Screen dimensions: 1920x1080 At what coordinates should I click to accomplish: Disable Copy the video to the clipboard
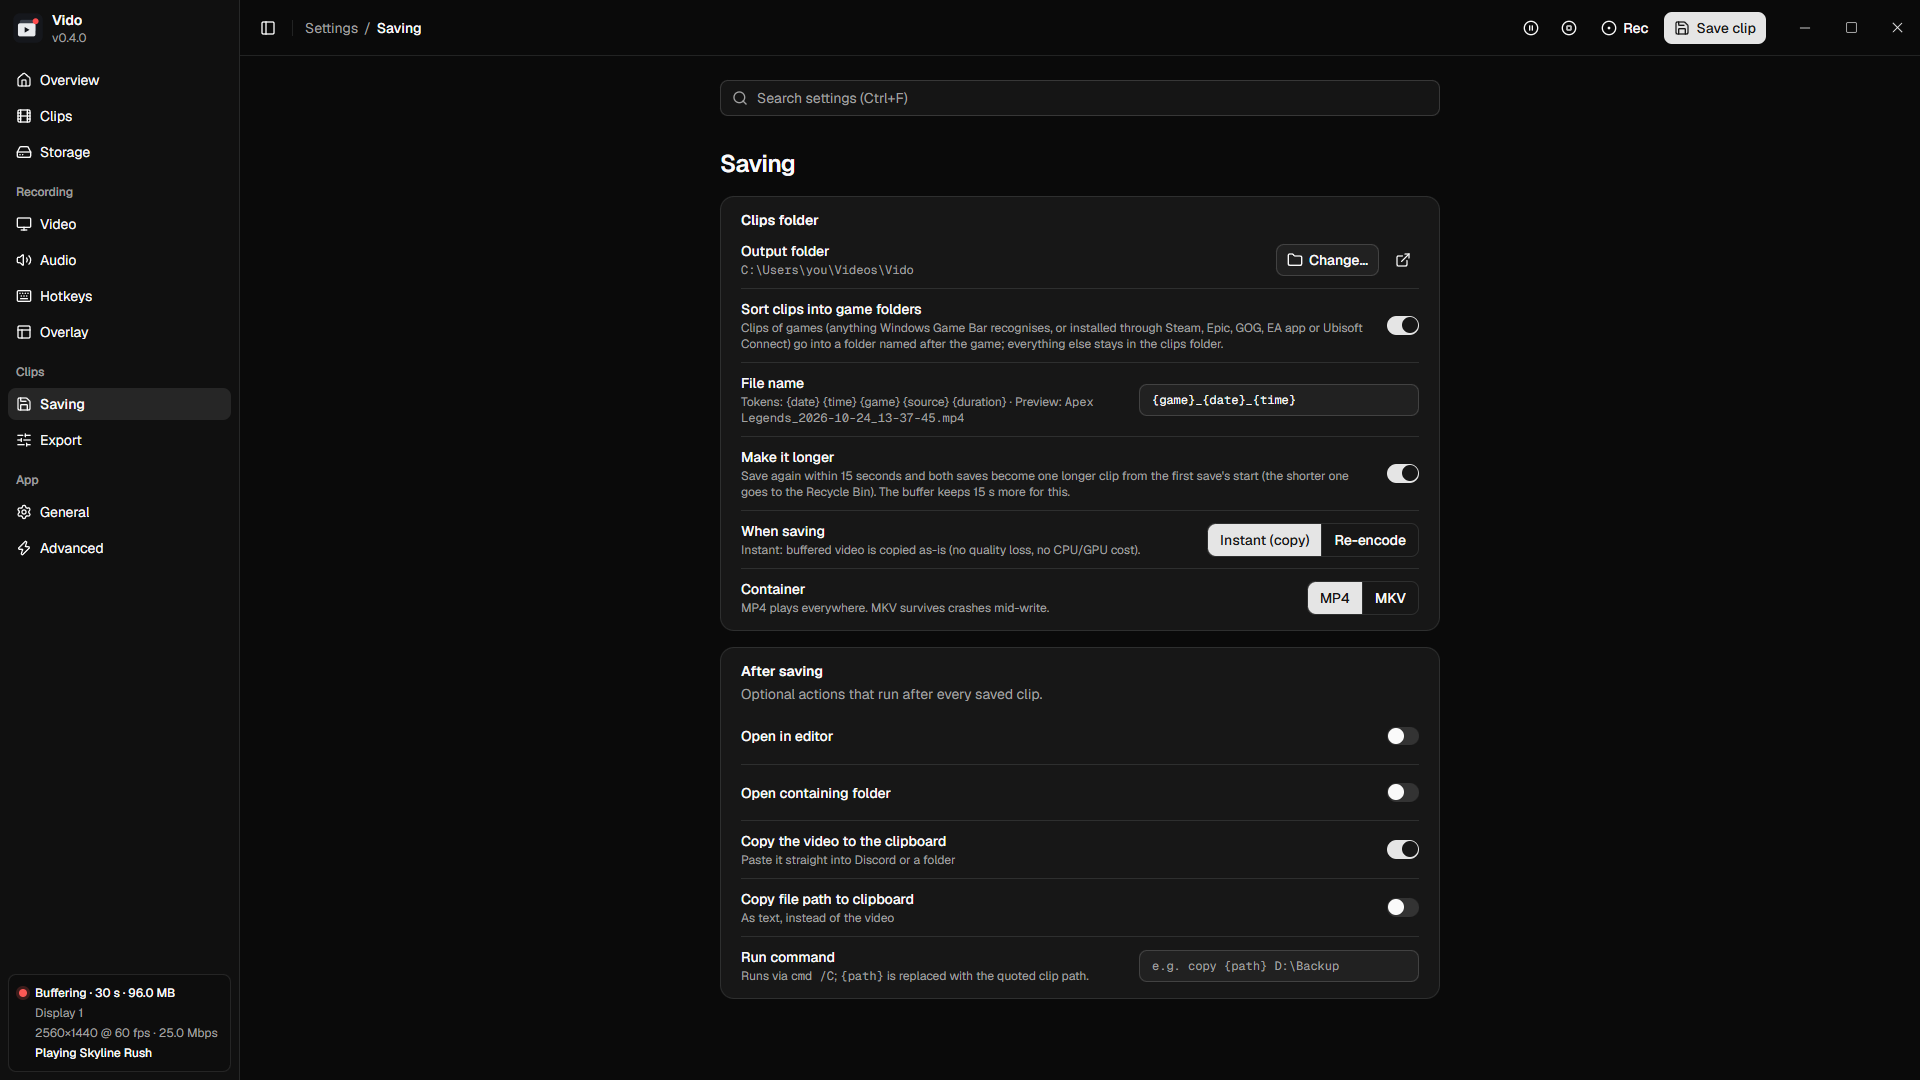[1402, 850]
